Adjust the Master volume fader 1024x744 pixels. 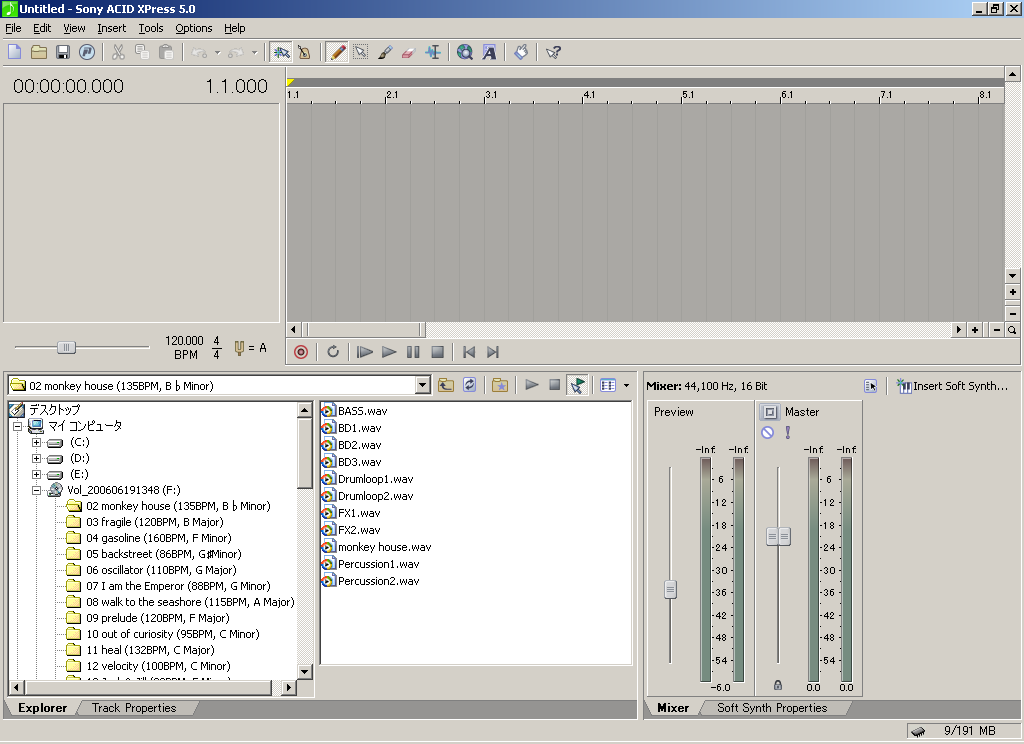point(778,537)
